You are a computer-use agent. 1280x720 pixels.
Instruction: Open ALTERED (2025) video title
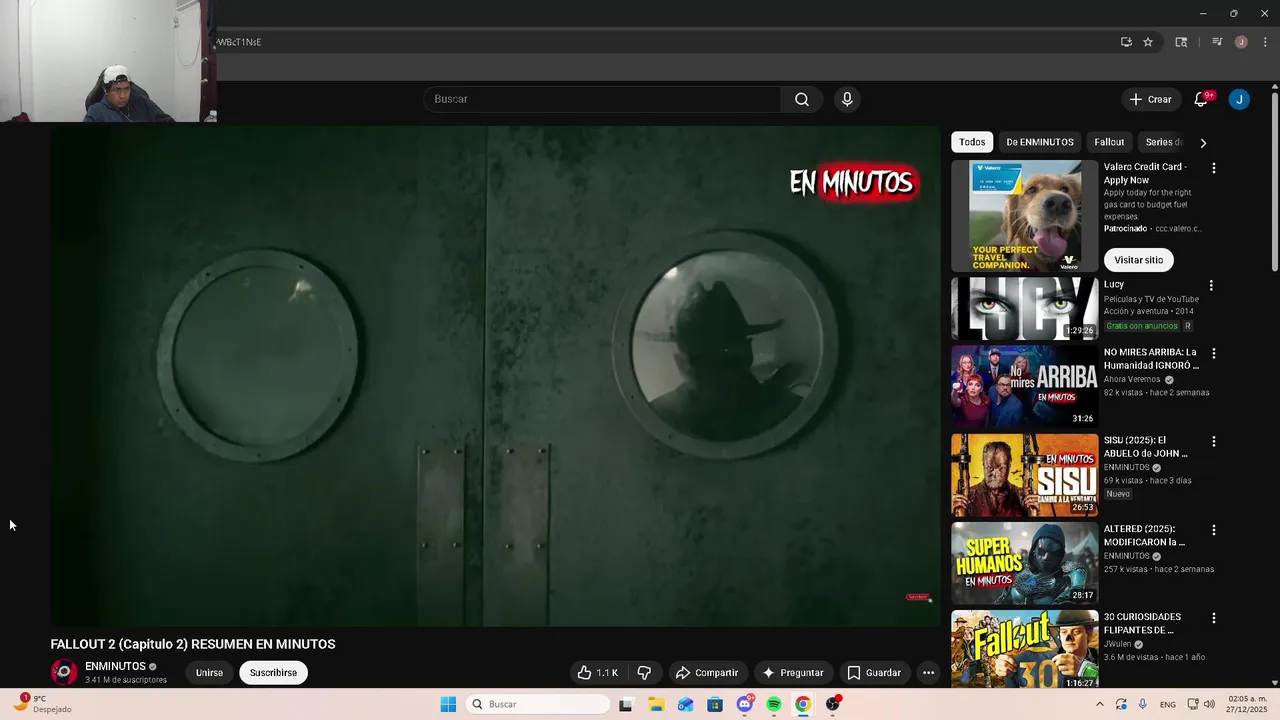coord(1145,536)
